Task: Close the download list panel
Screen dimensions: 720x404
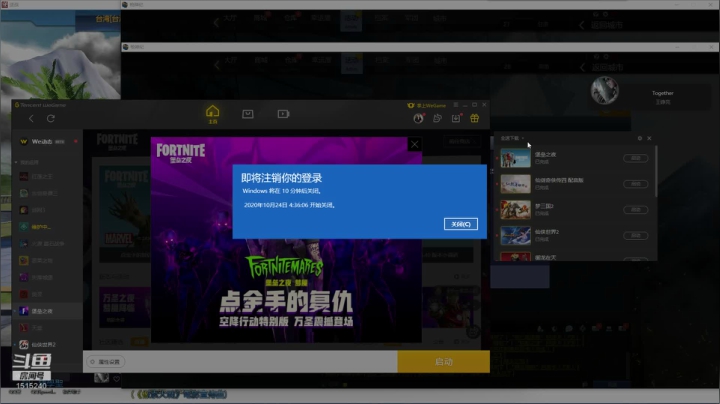Action: pyautogui.click(x=649, y=138)
